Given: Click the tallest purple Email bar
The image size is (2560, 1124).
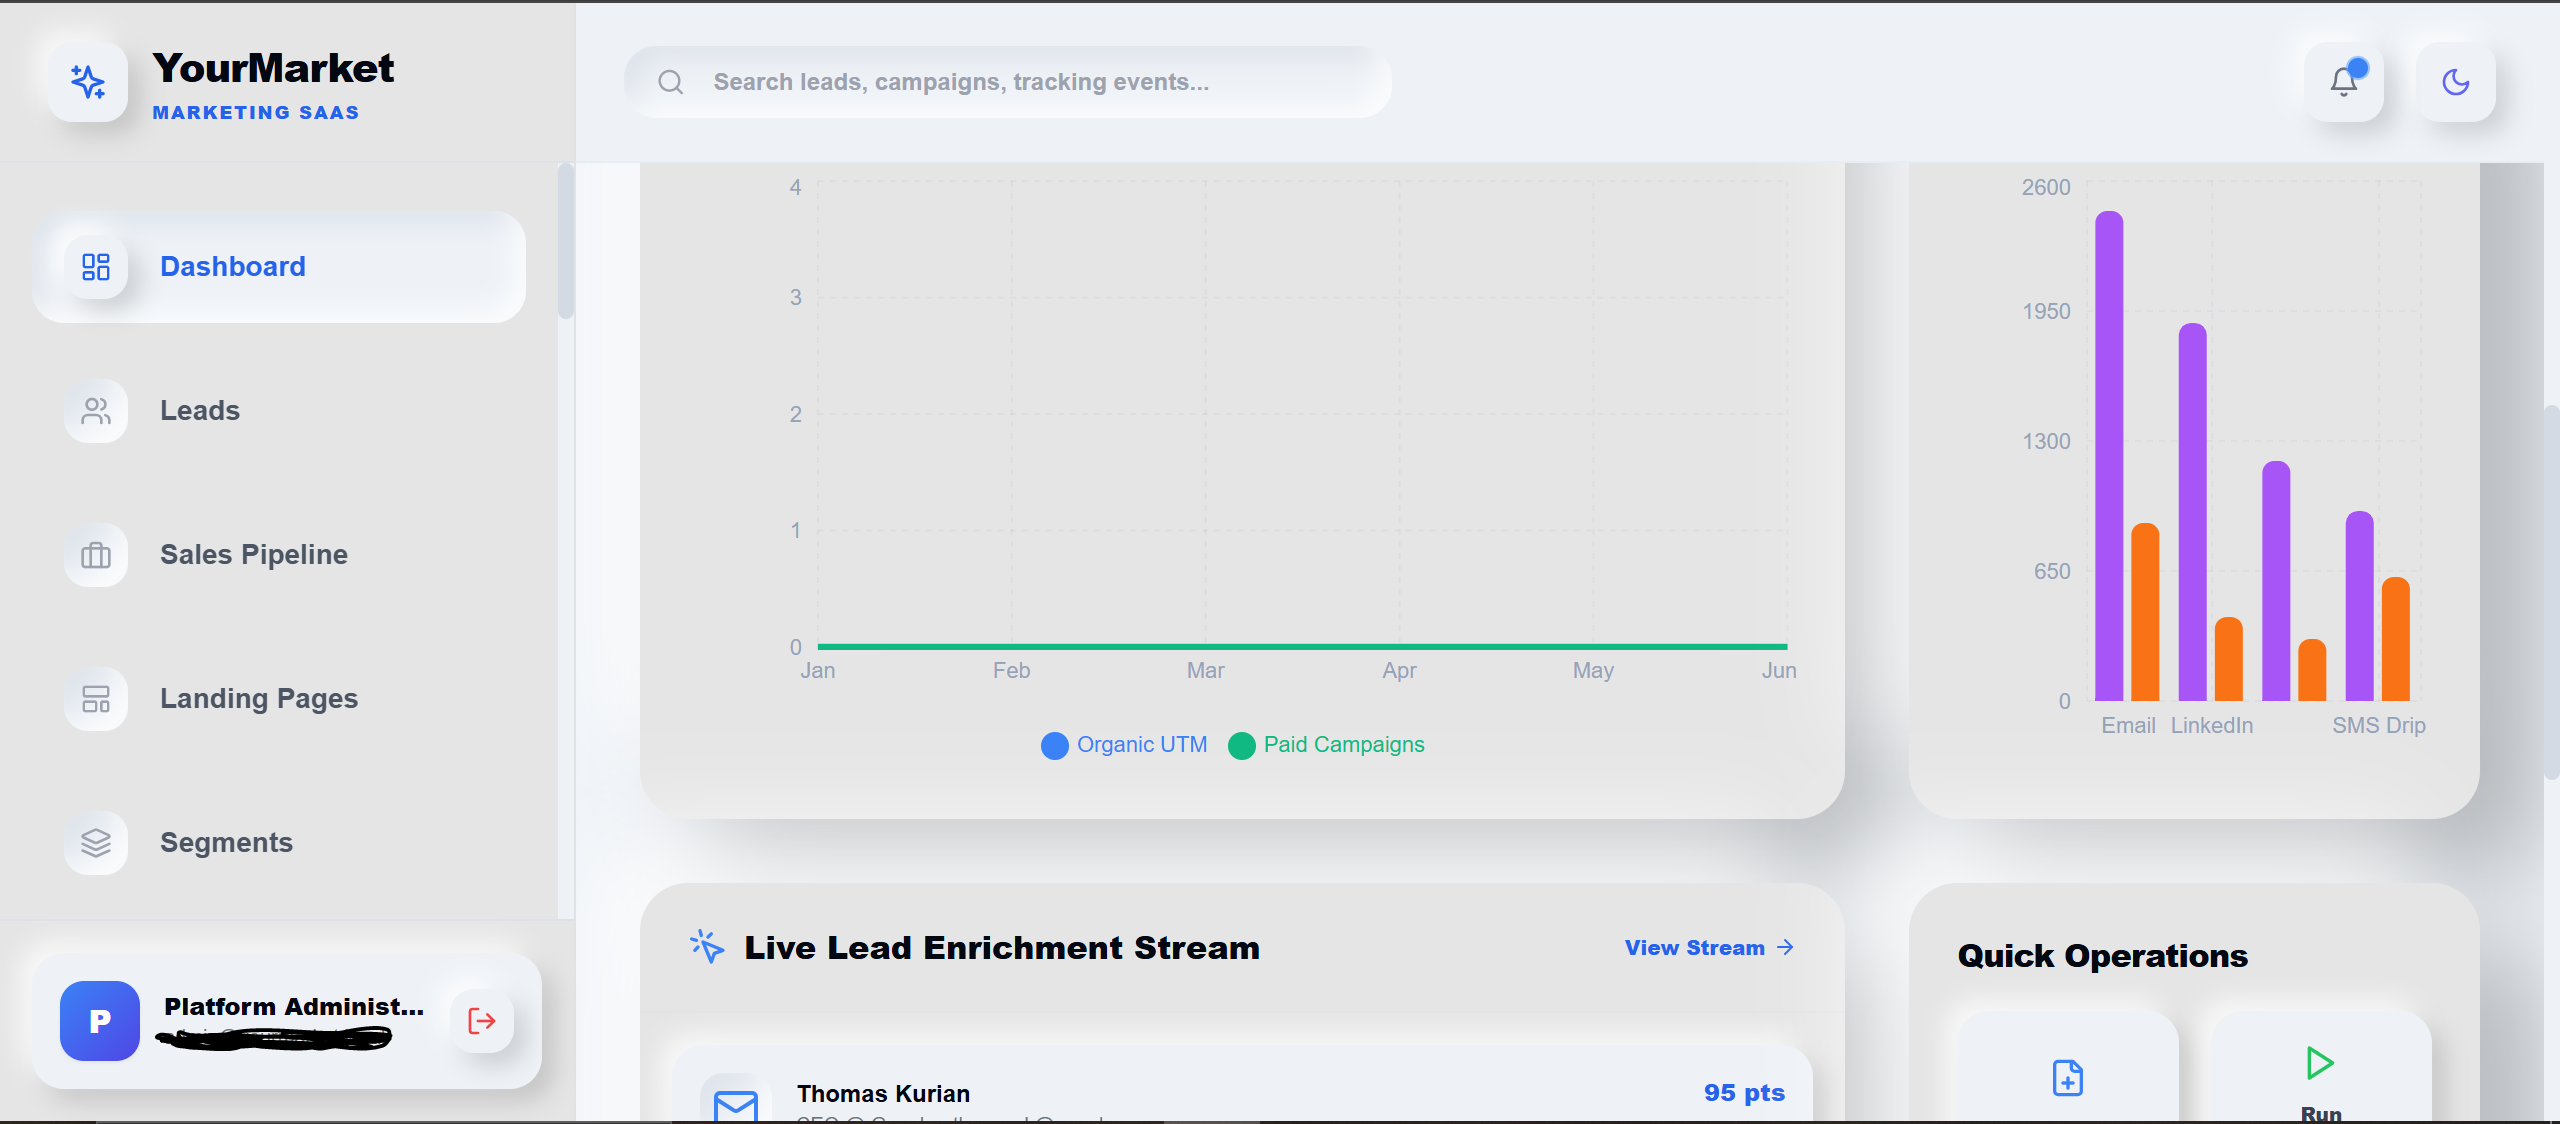Looking at the screenshot, I should click(2109, 456).
